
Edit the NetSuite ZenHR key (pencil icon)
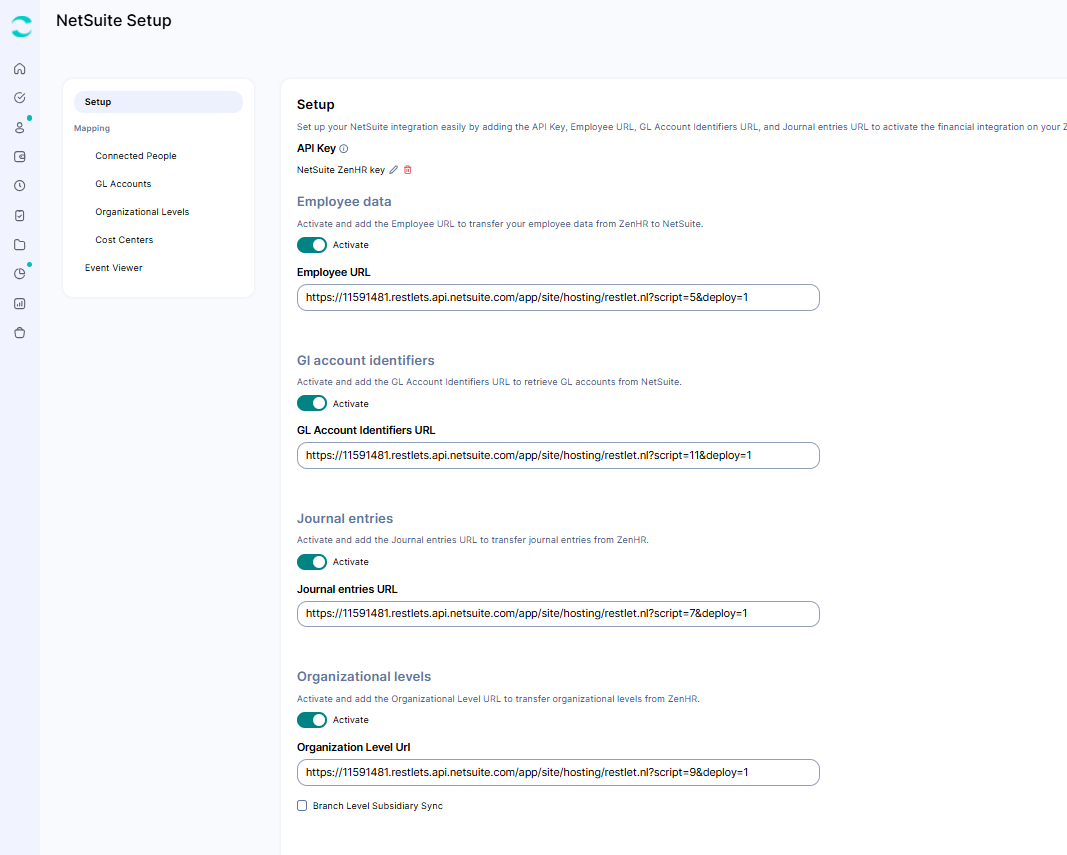click(393, 170)
